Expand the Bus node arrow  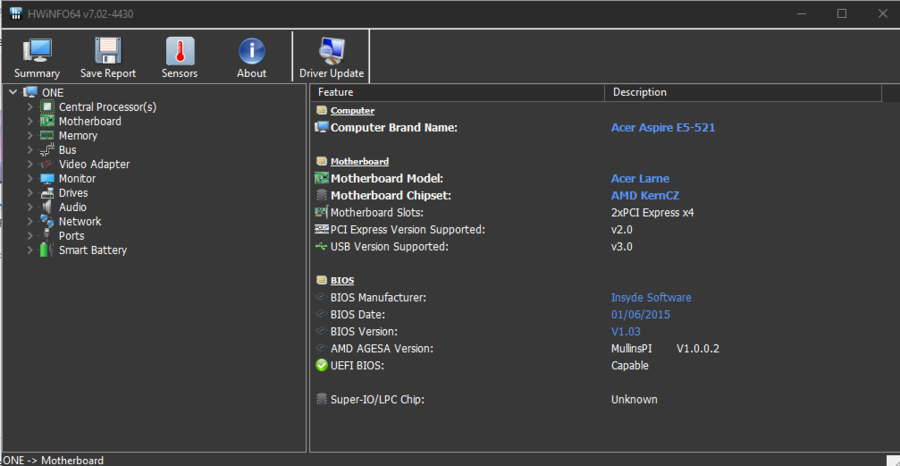[30, 150]
